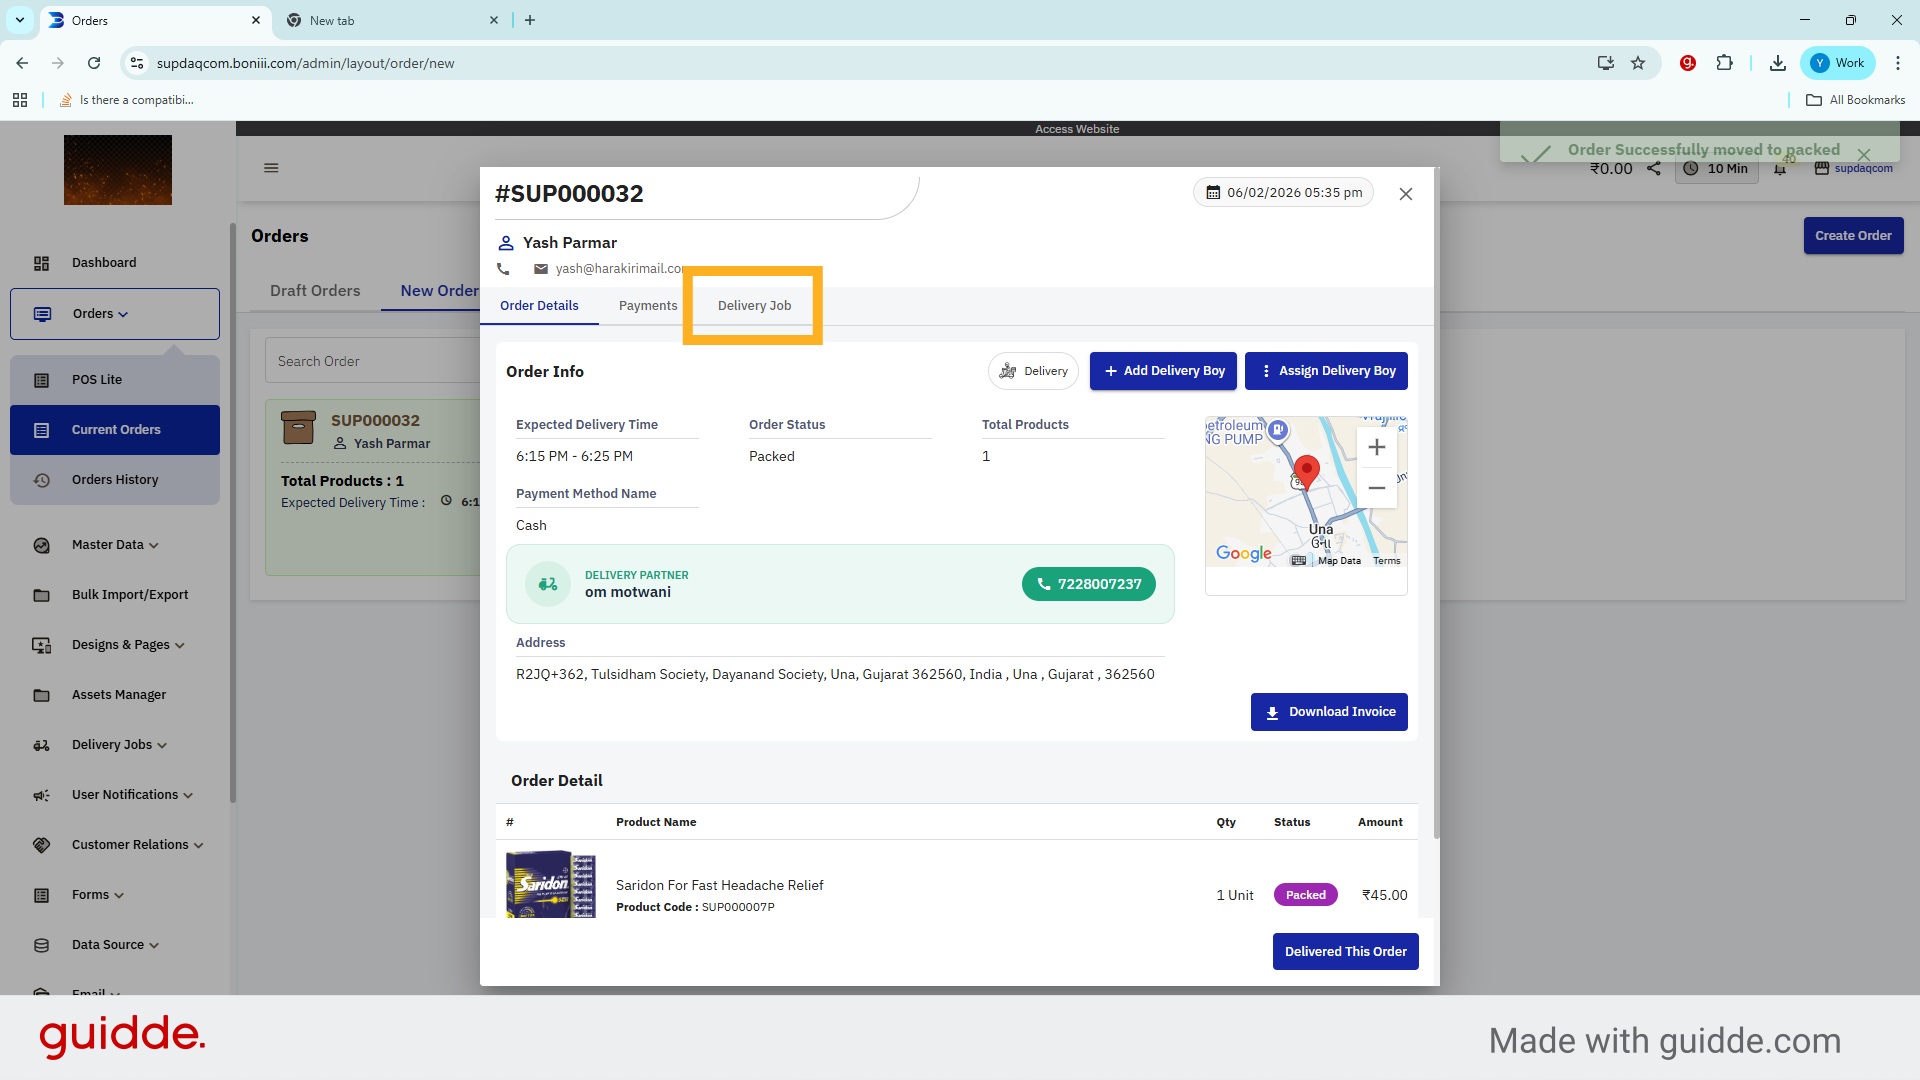
Task: Click the Data Source database icon
Action: (41, 946)
